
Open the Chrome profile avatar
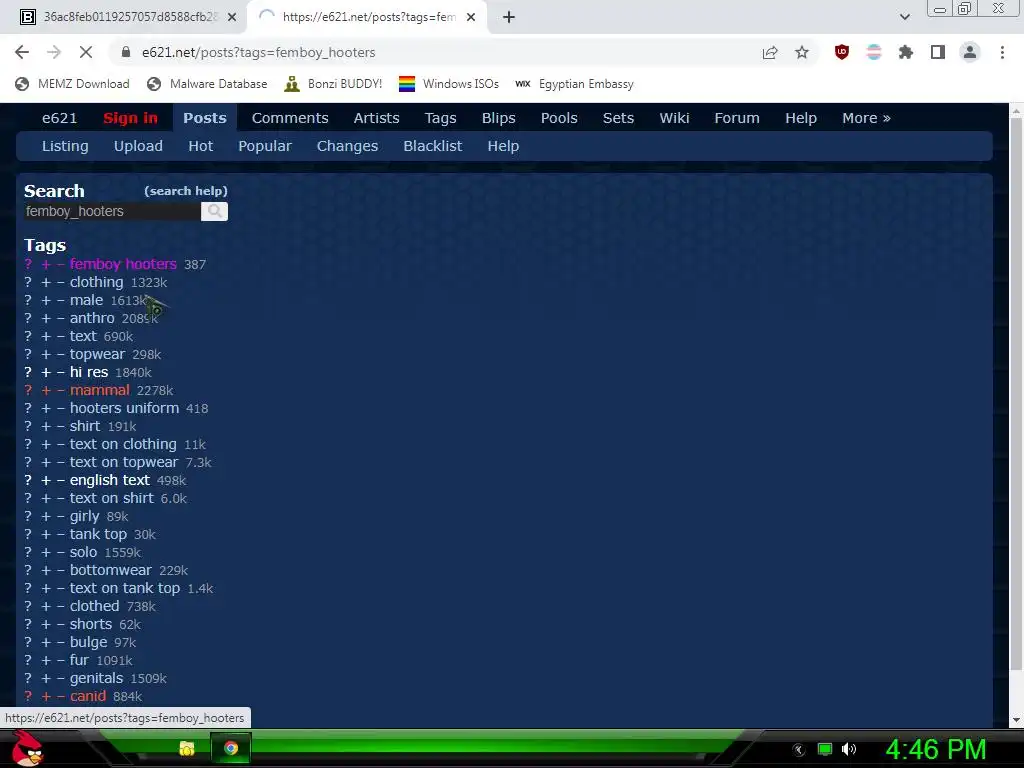click(970, 52)
